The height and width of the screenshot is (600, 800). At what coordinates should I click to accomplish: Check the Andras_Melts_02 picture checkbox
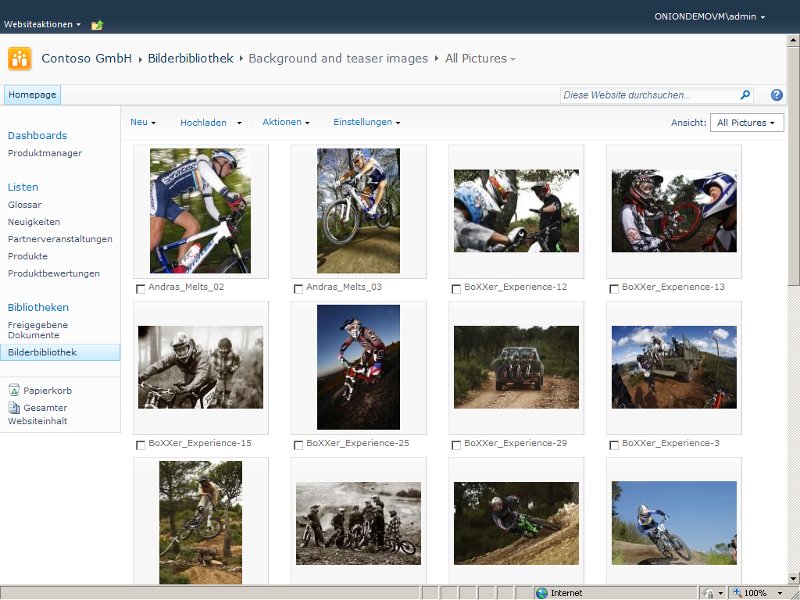tap(140, 289)
